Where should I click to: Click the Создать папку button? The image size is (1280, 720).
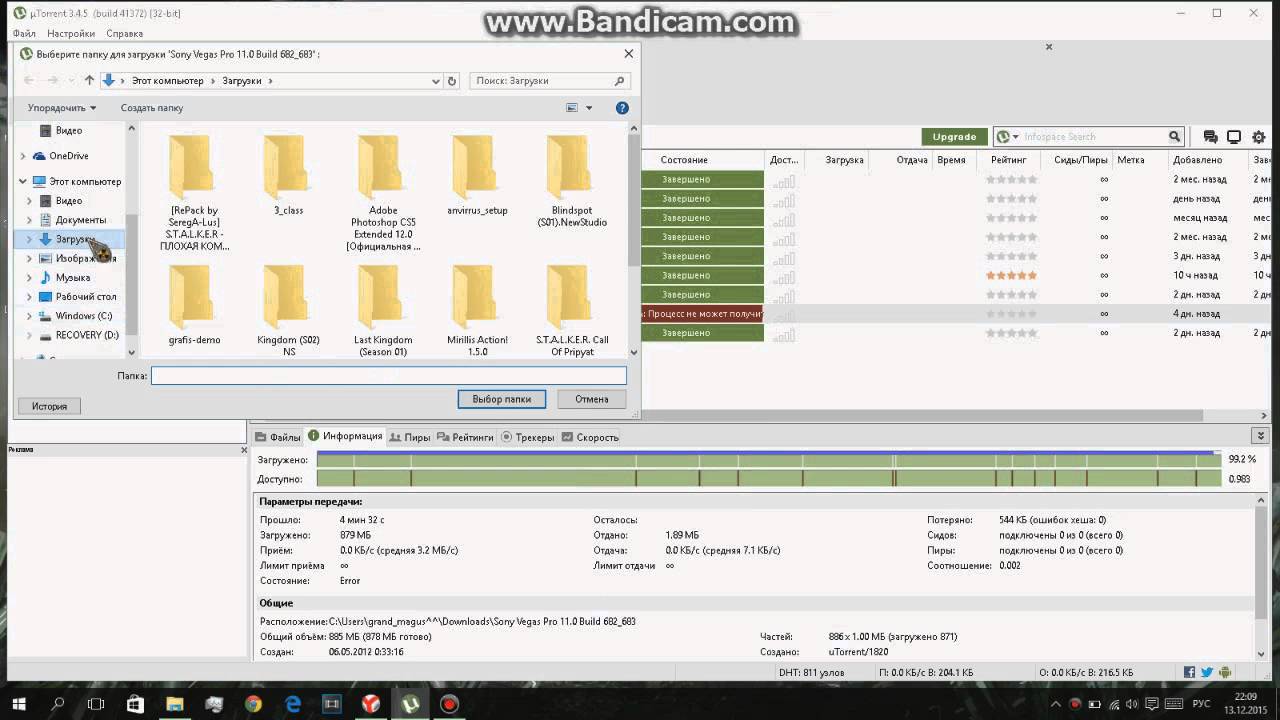click(x=152, y=108)
